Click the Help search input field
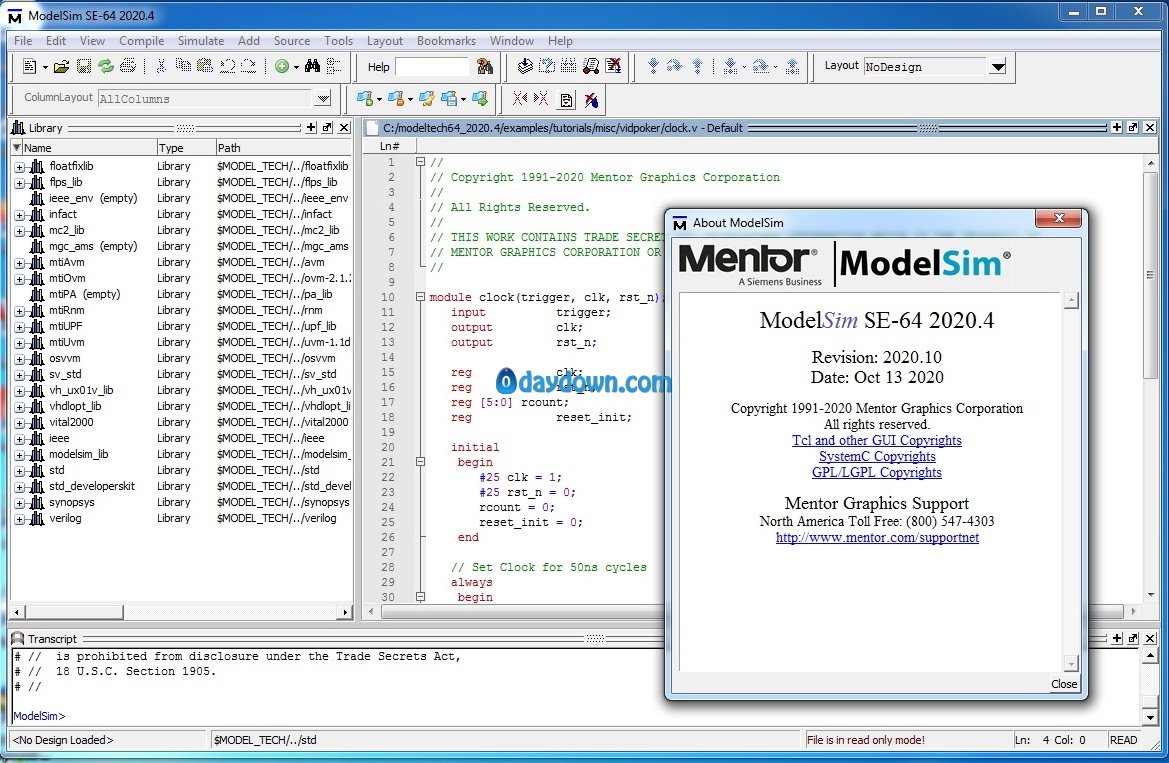 432,67
